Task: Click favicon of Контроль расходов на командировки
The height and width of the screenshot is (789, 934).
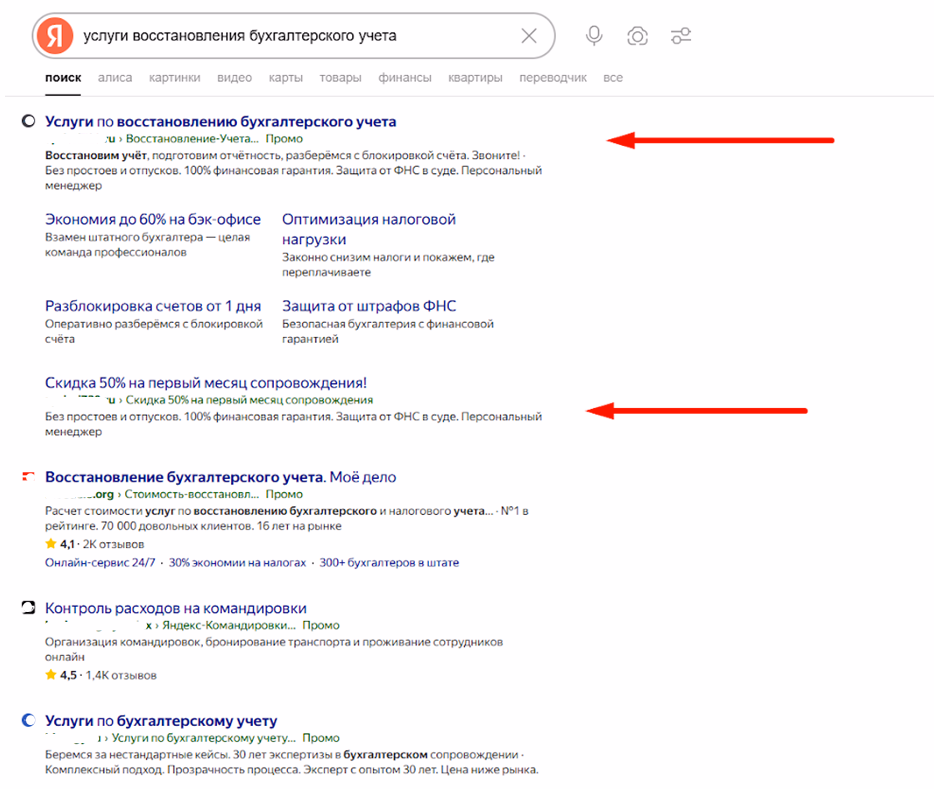Action: coord(29,608)
